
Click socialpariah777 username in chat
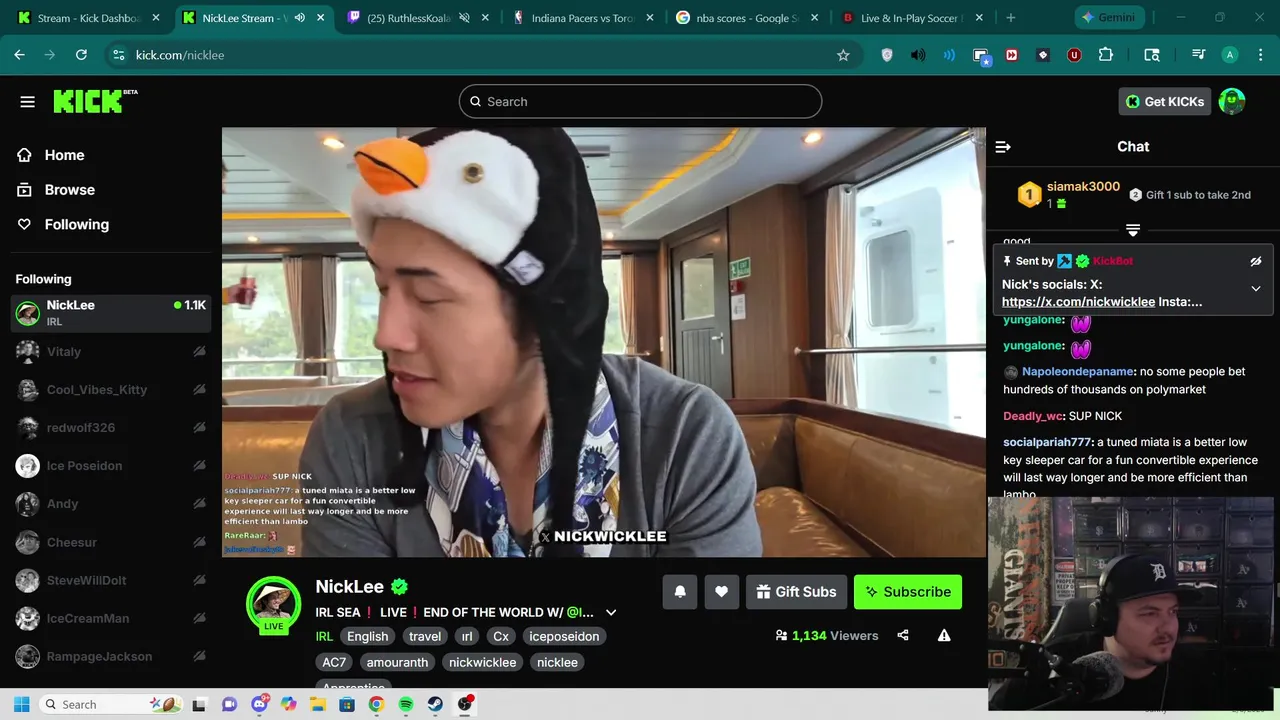point(1047,442)
